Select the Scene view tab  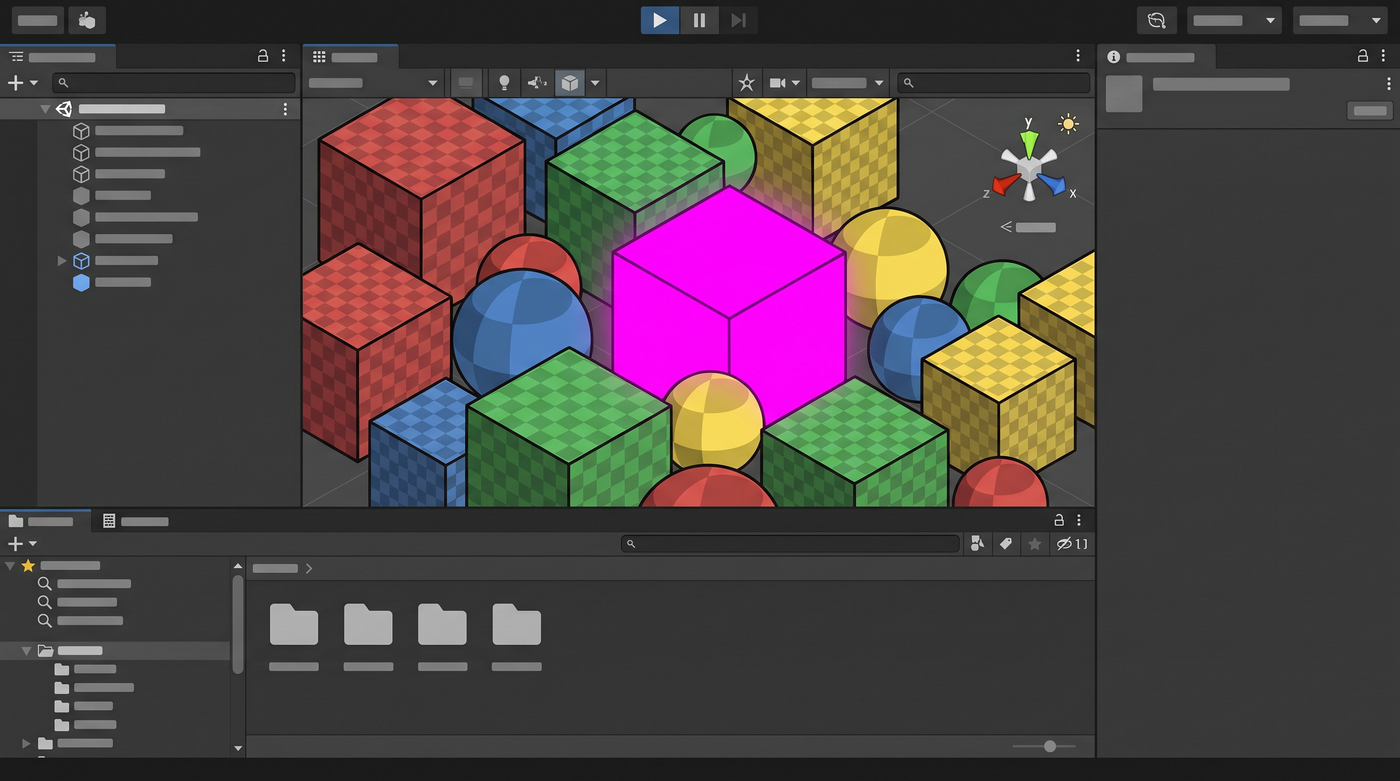[x=351, y=57]
